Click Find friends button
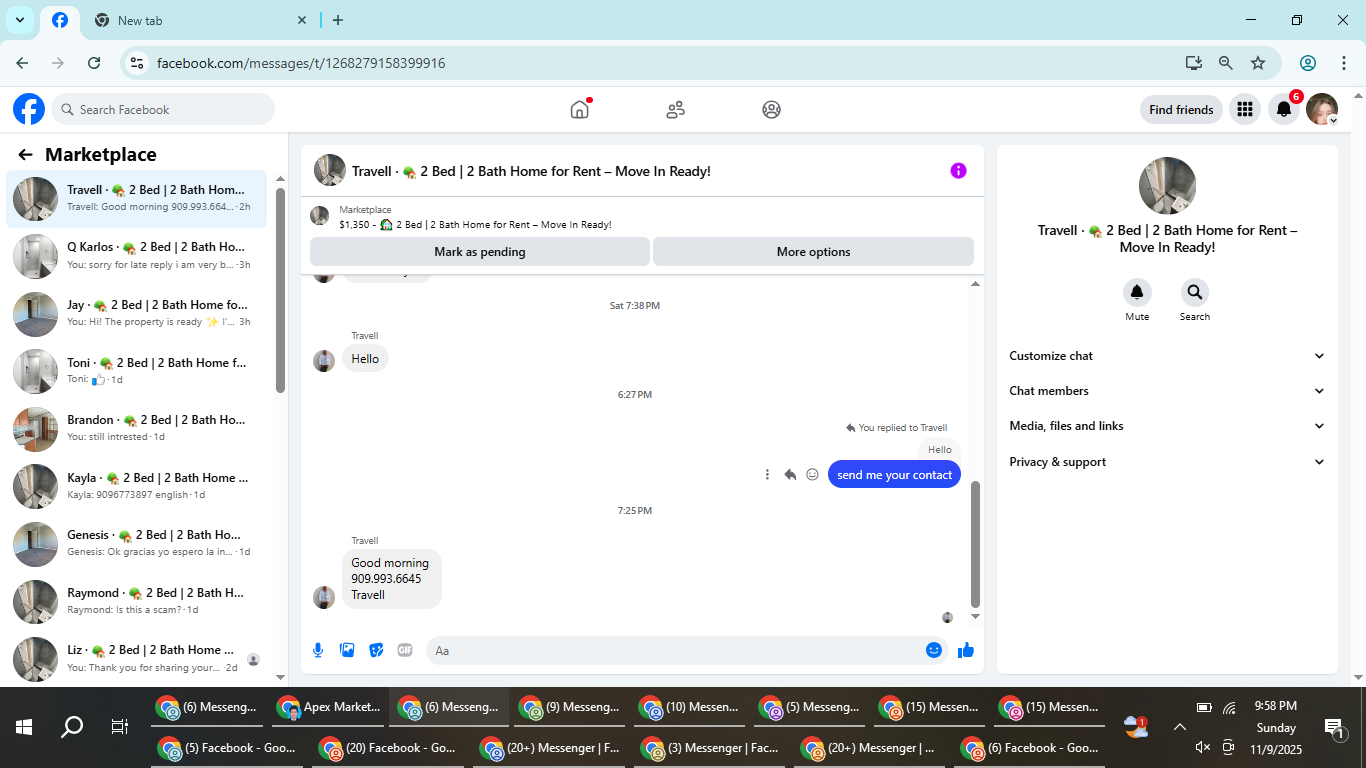Image resolution: width=1366 pixels, height=768 pixels. [x=1181, y=110]
